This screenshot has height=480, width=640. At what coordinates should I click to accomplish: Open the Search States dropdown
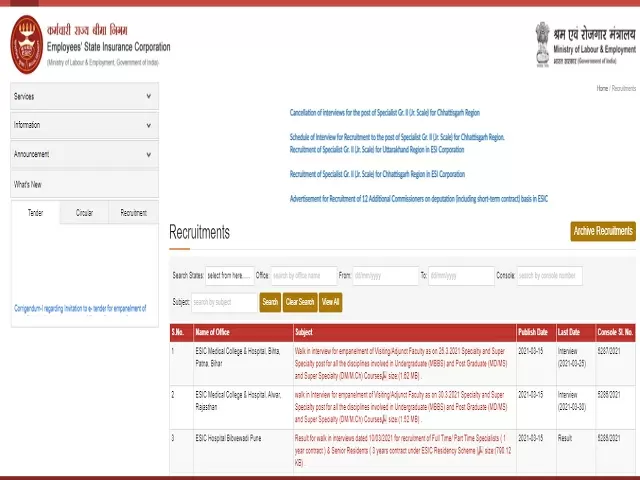(x=228, y=276)
